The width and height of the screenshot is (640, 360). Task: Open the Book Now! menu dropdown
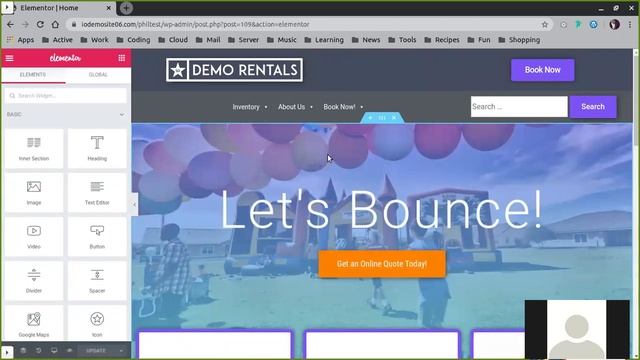coord(343,107)
